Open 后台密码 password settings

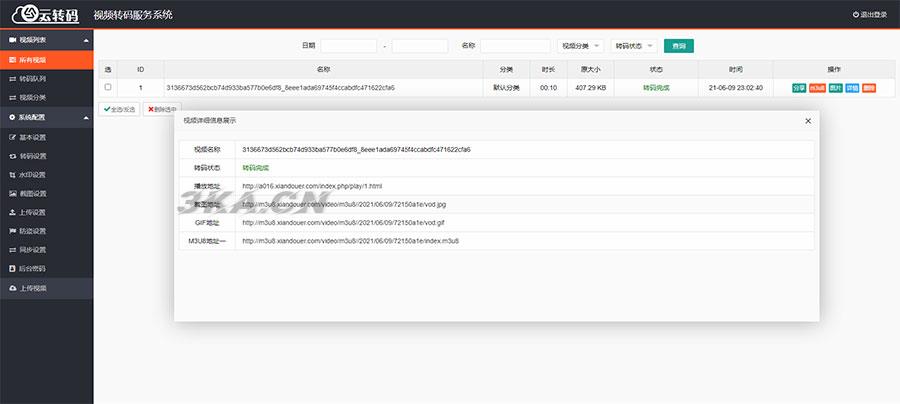click(33, 268)
